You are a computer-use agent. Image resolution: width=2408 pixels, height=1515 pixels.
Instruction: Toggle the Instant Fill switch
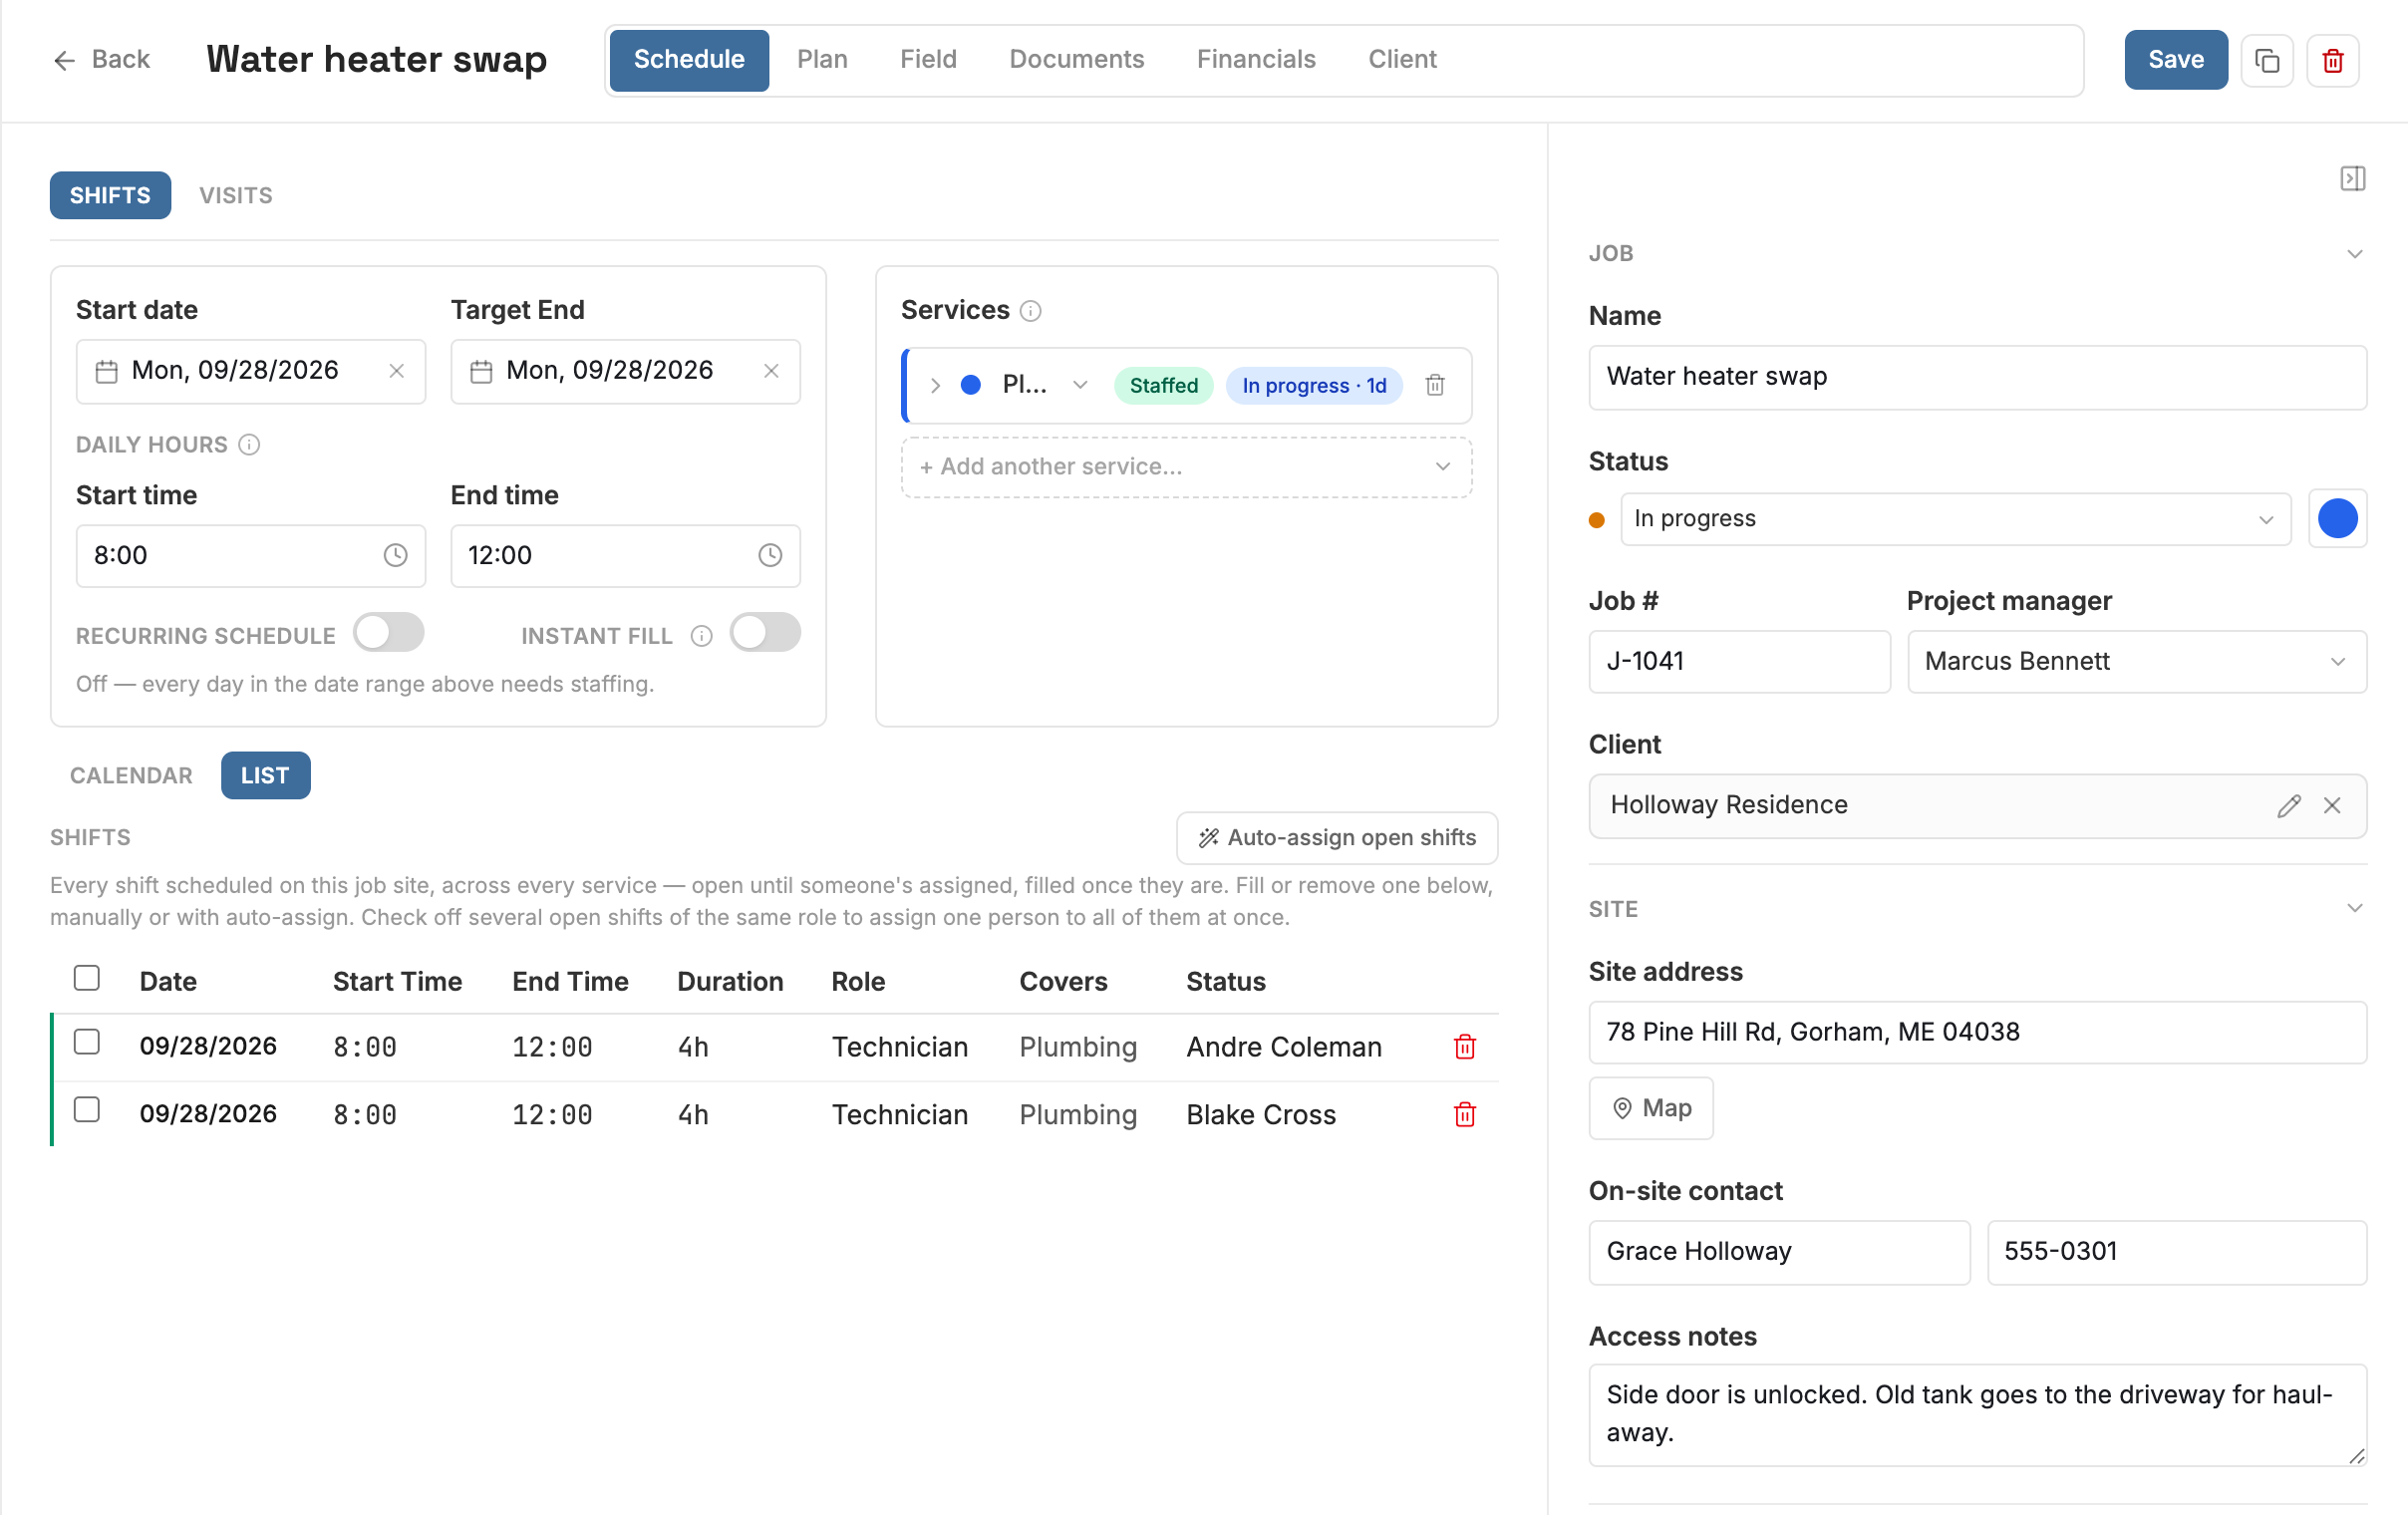tap(765, 633)
